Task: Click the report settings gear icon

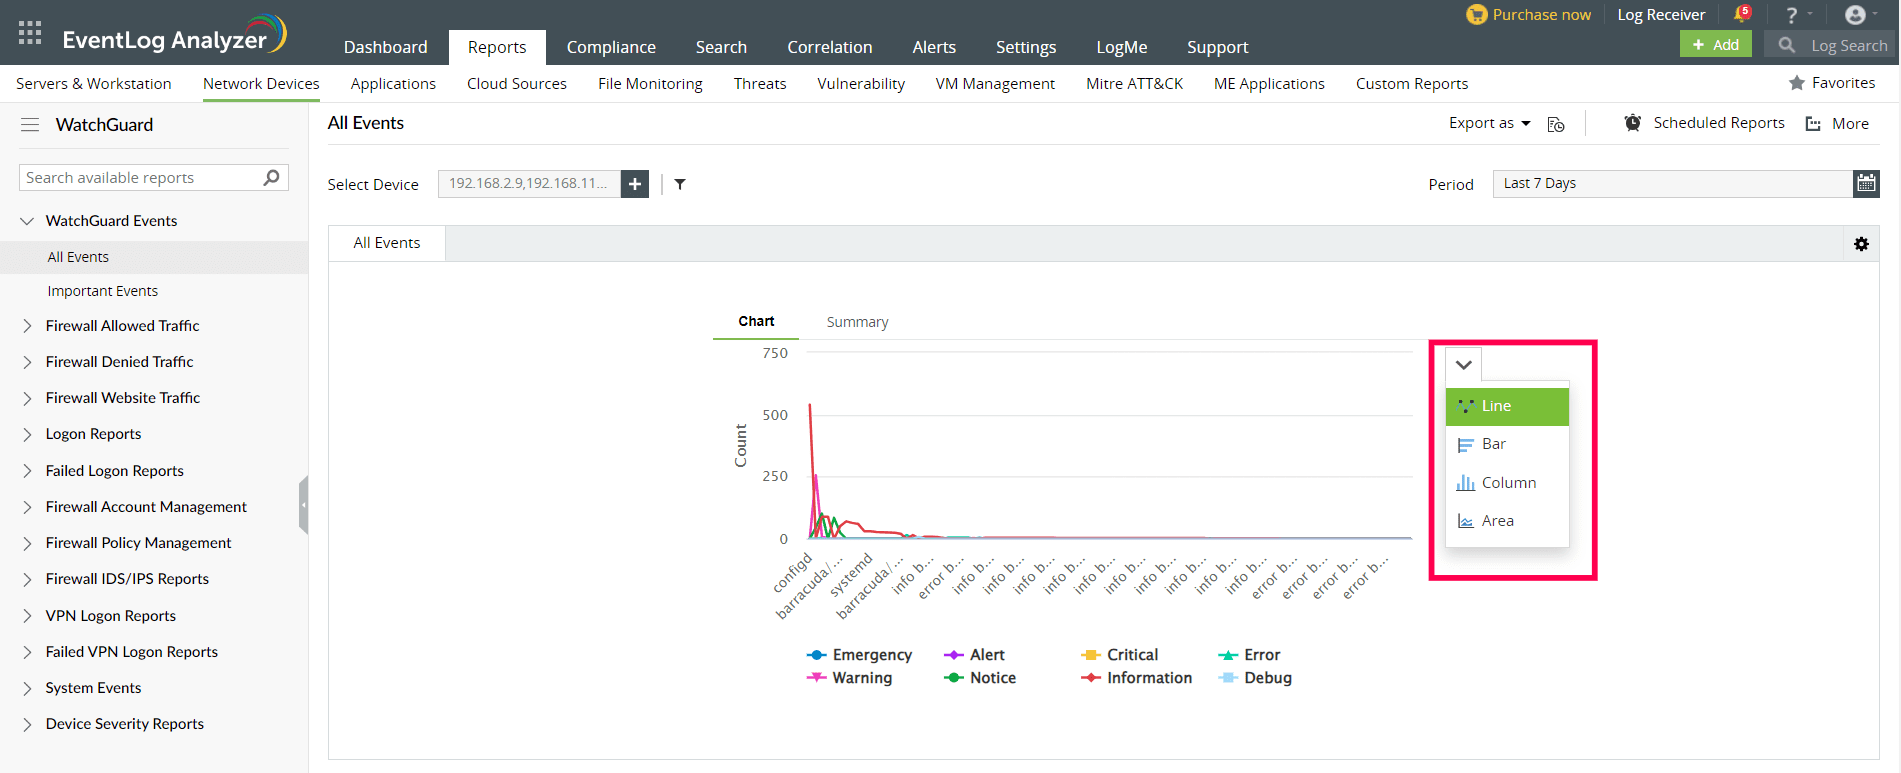Action: (x=1861, y=244)
